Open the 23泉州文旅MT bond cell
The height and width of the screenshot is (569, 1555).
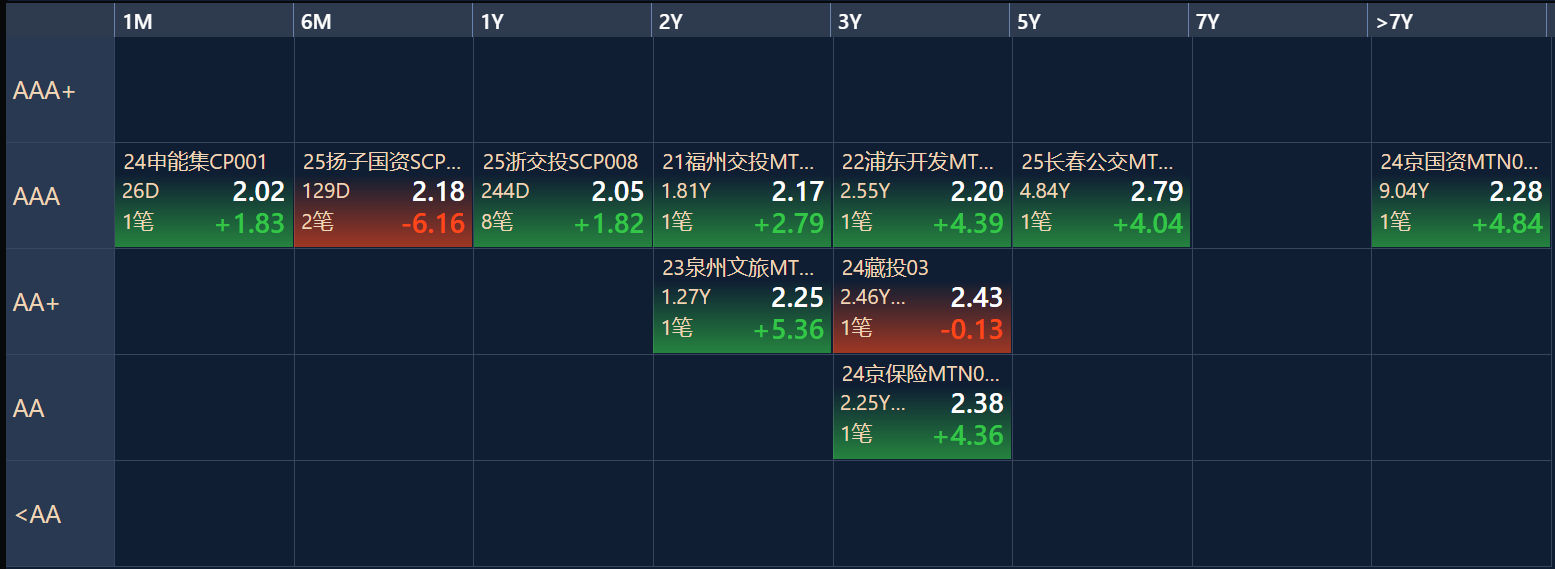tap(742, 302)
